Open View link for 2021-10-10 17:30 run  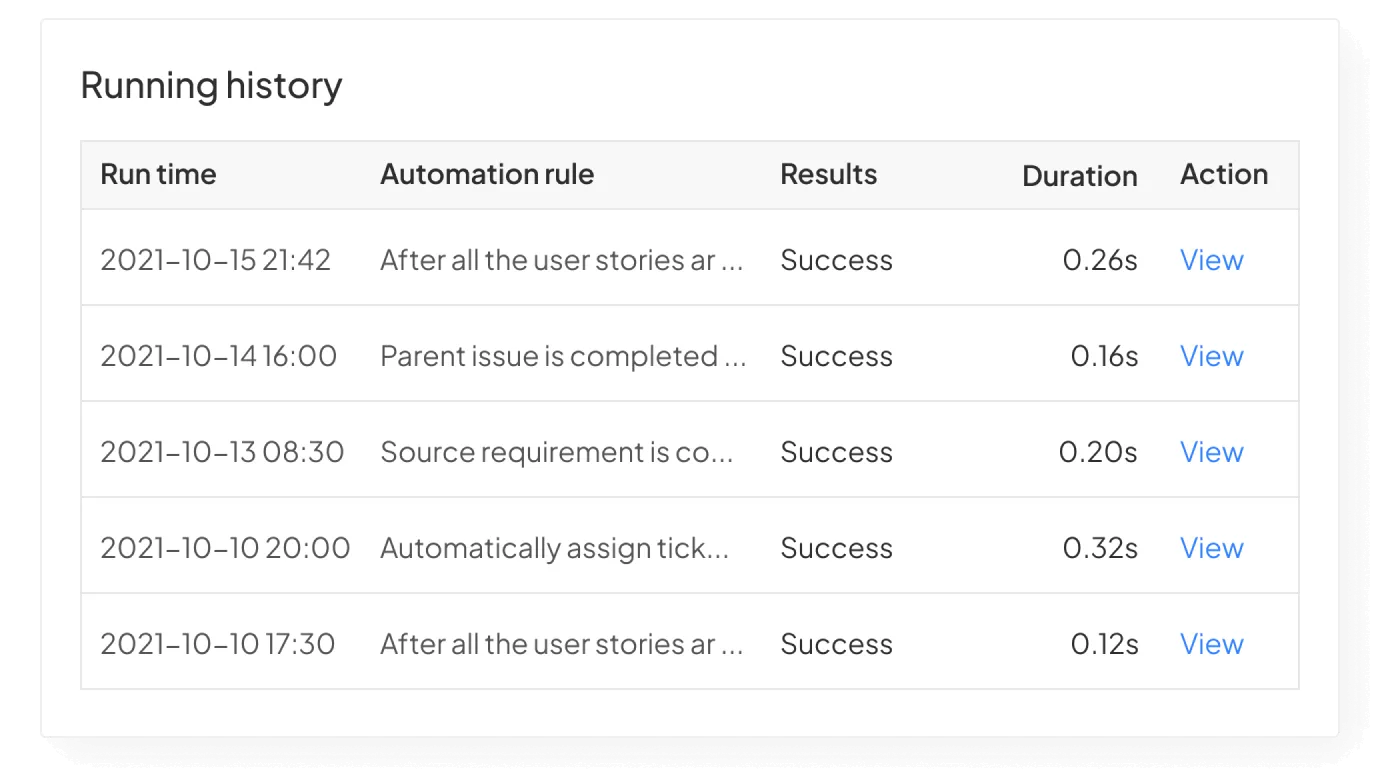[1211, 644]
